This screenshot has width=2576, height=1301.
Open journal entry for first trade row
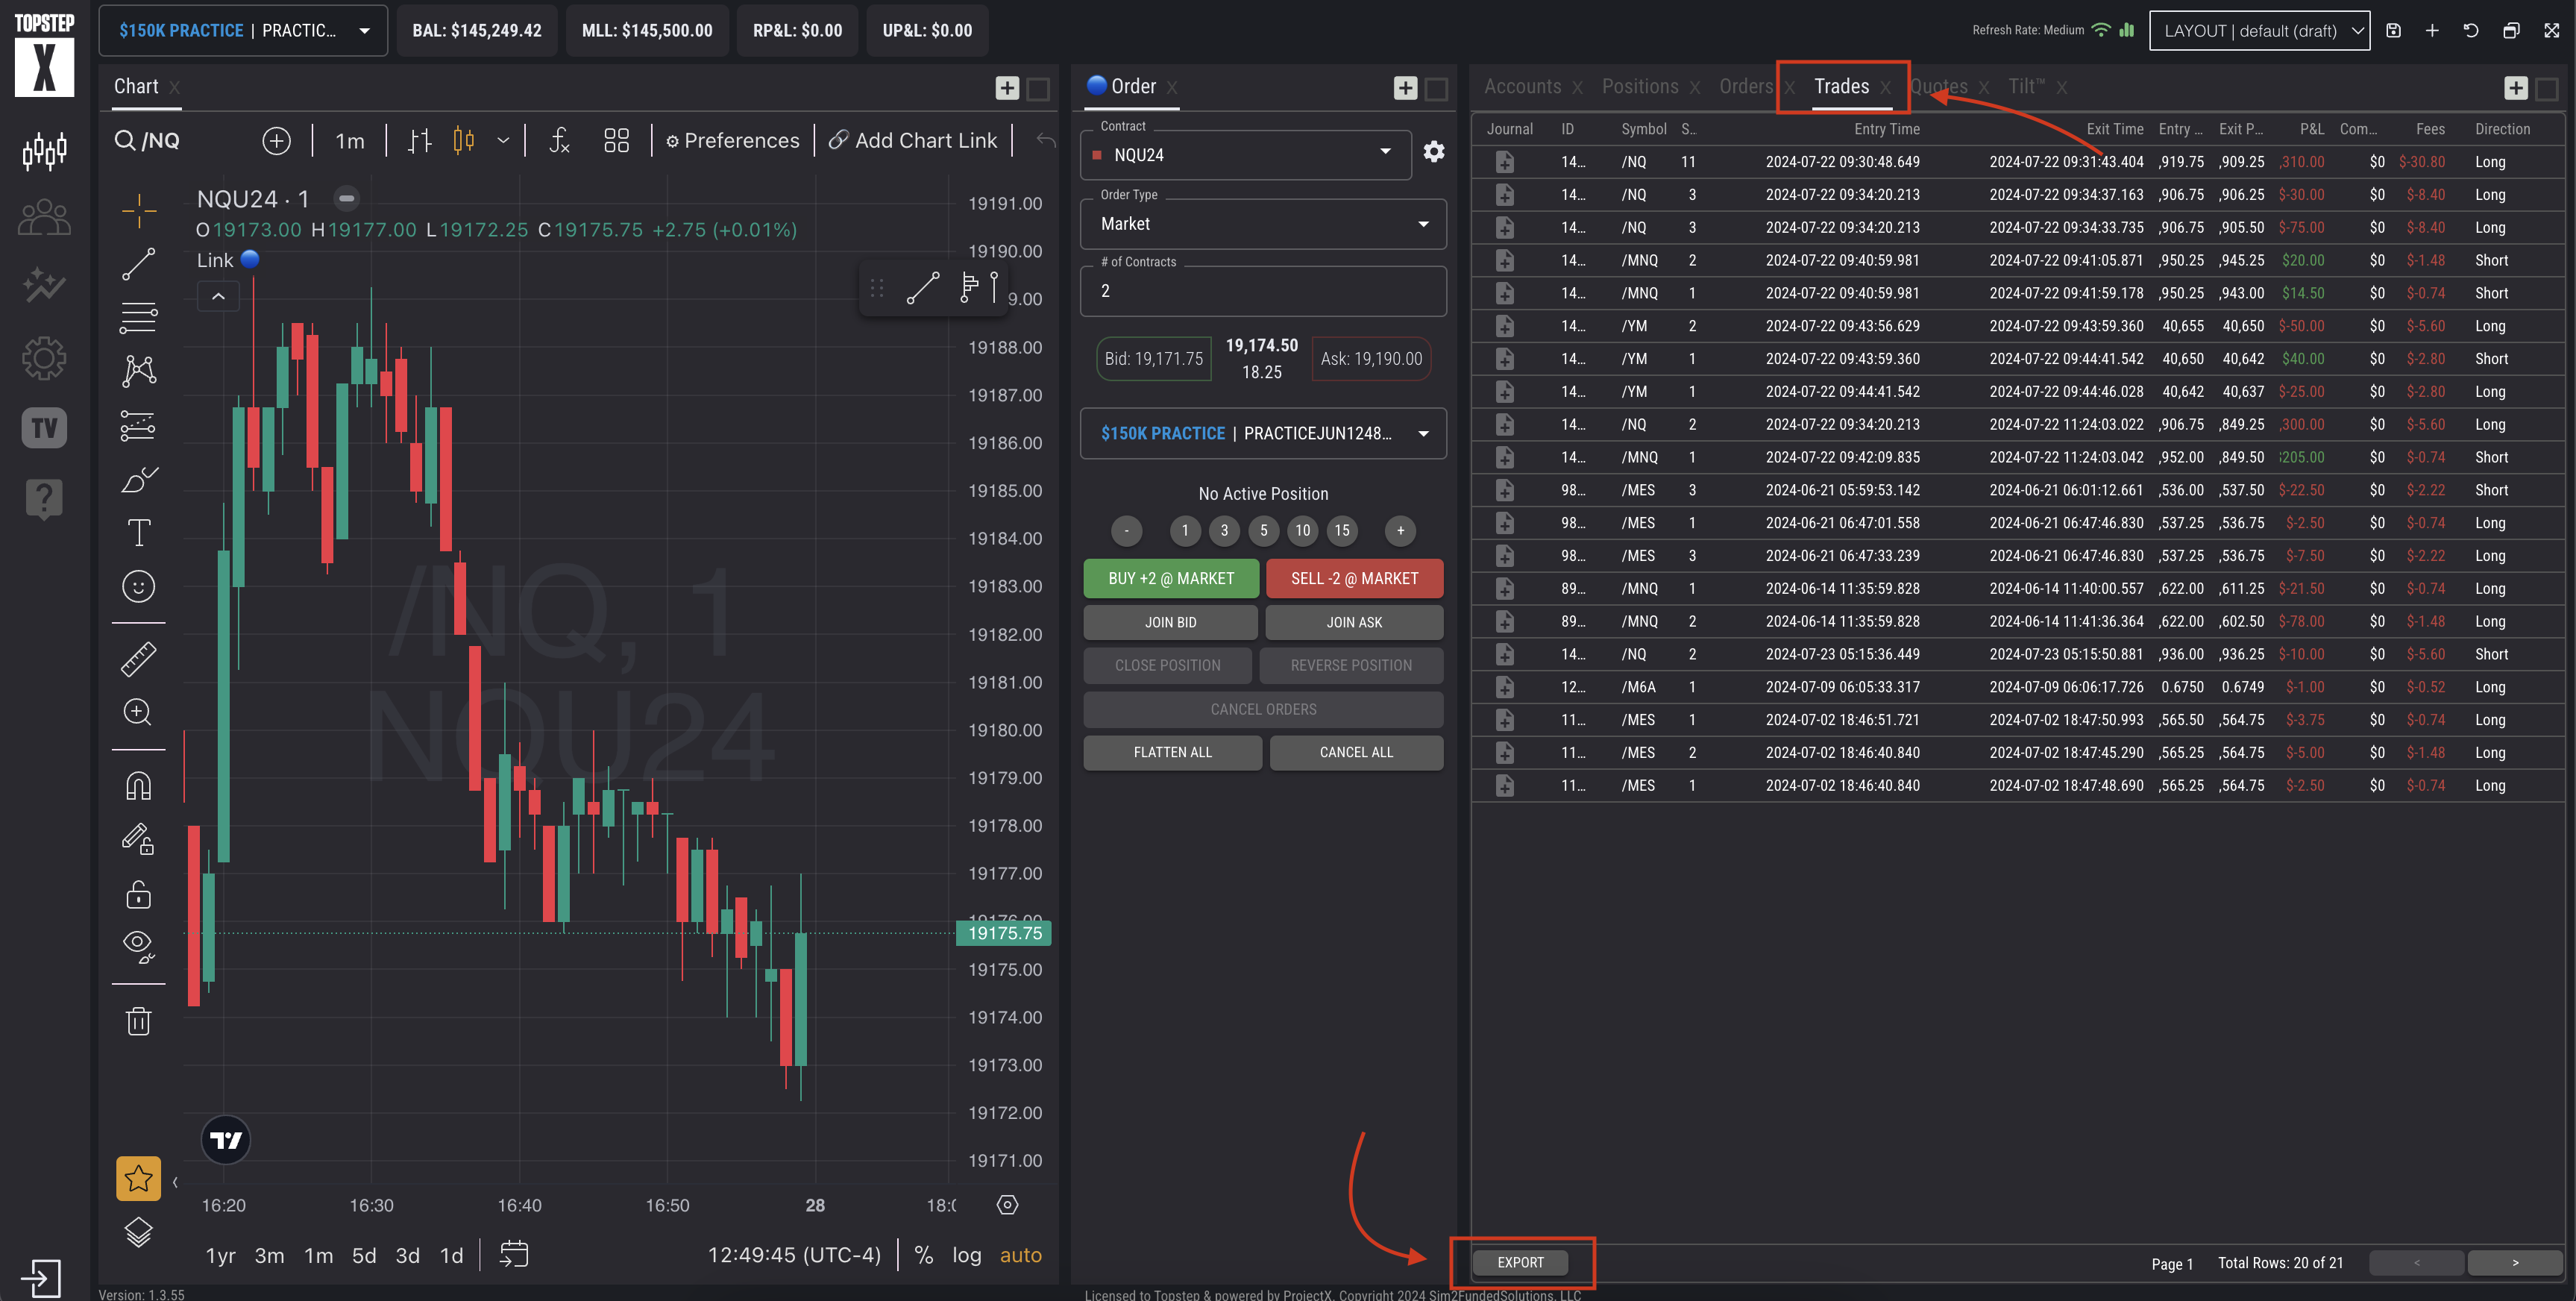tap(1504, 162)
